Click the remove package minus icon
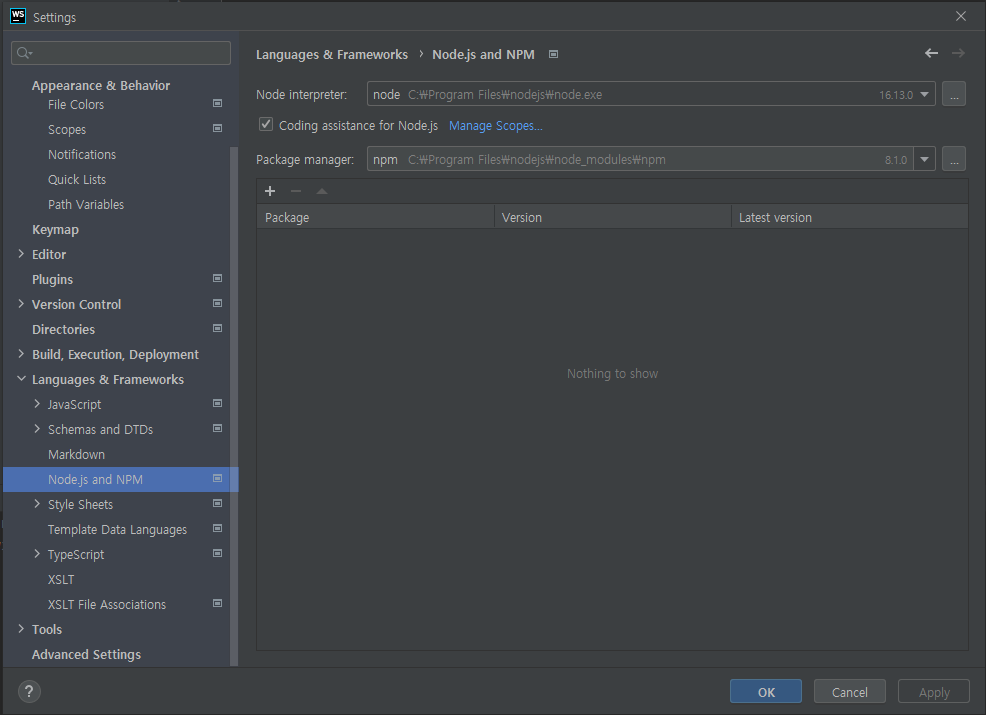 296,191
